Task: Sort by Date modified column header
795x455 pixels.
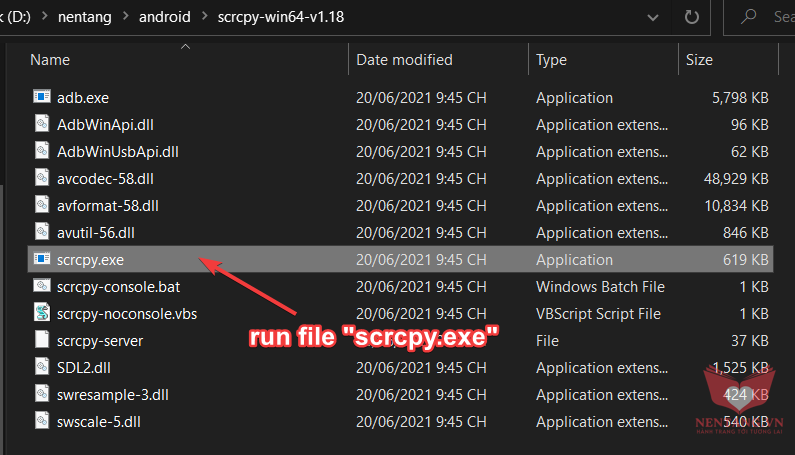Action: click(x=404, y=60)
